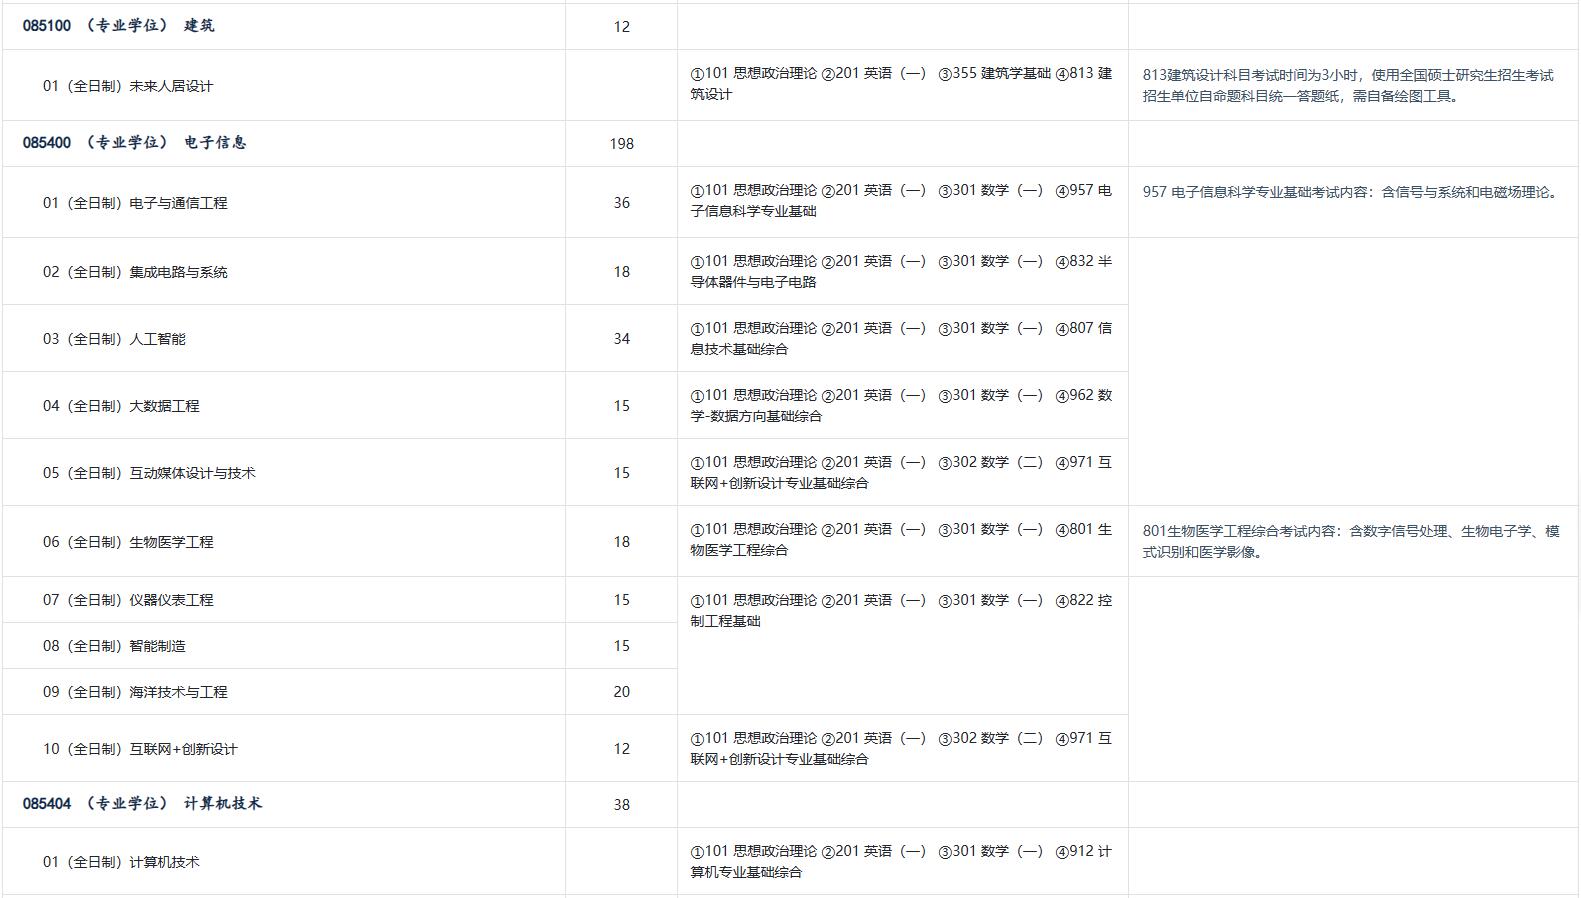Select the 仪器仪表工程 direction
Image resolution: width=1581 pixels, height=898 pixels.
128,600
